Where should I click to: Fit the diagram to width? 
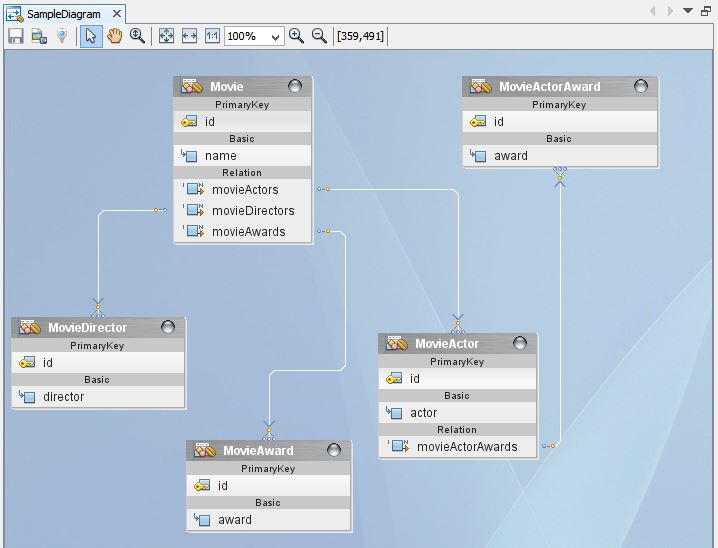pos(189,36)
